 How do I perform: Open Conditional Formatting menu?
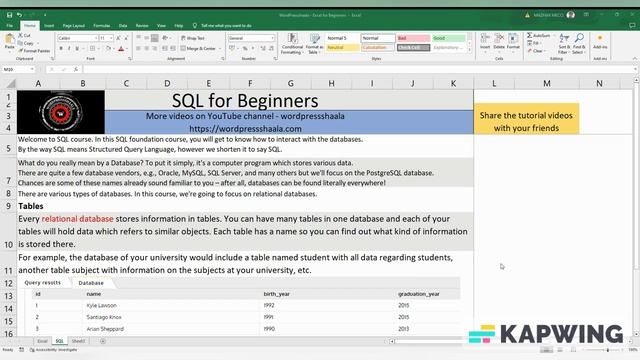coord(292,44)
